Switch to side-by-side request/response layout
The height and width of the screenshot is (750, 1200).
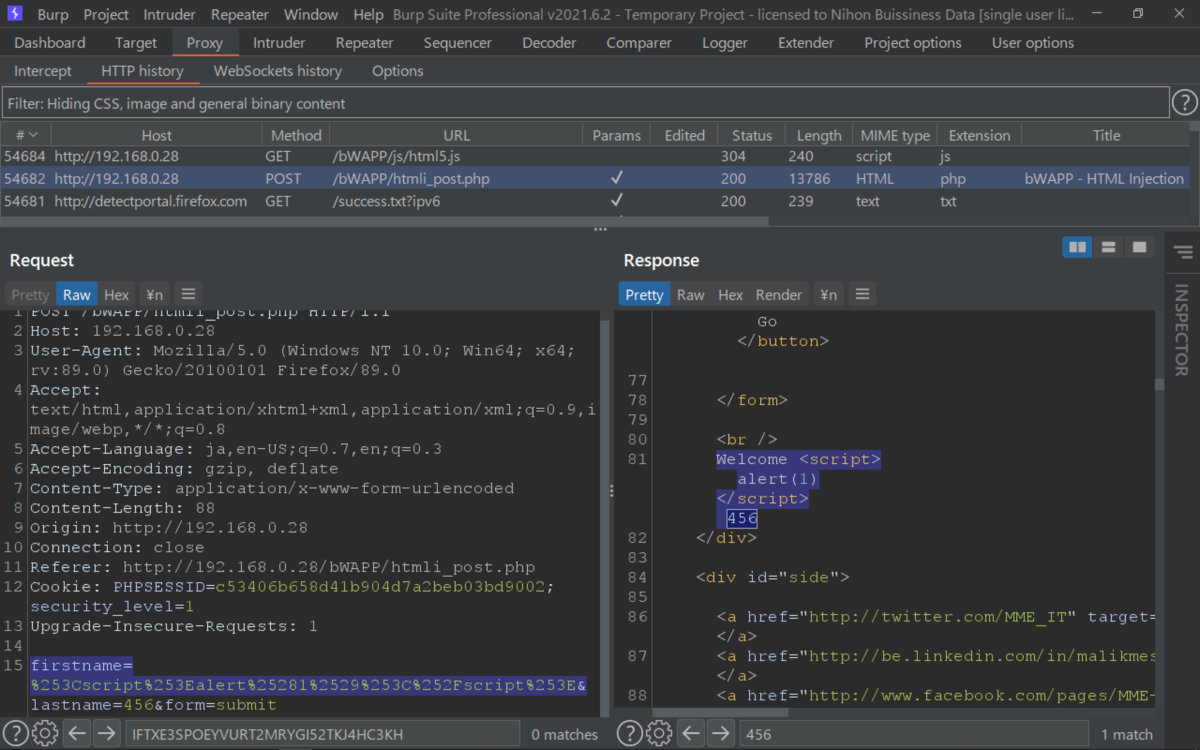(x=1077, y=247)
